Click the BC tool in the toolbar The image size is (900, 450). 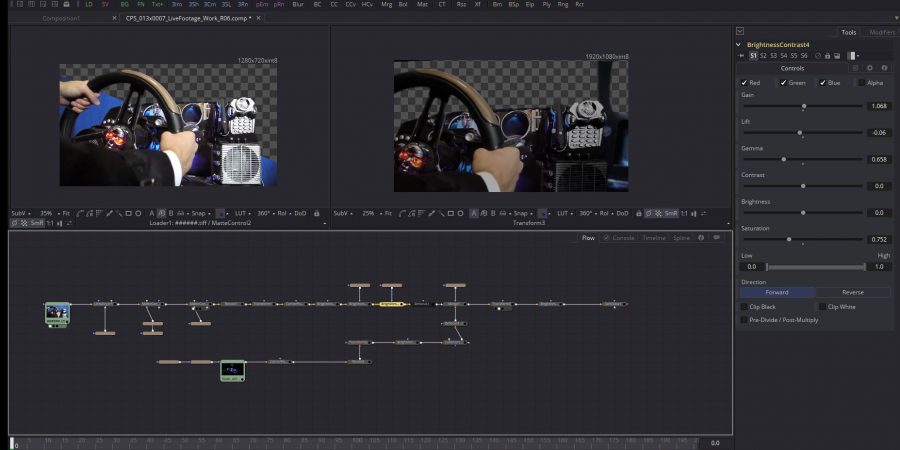point(318,5)
